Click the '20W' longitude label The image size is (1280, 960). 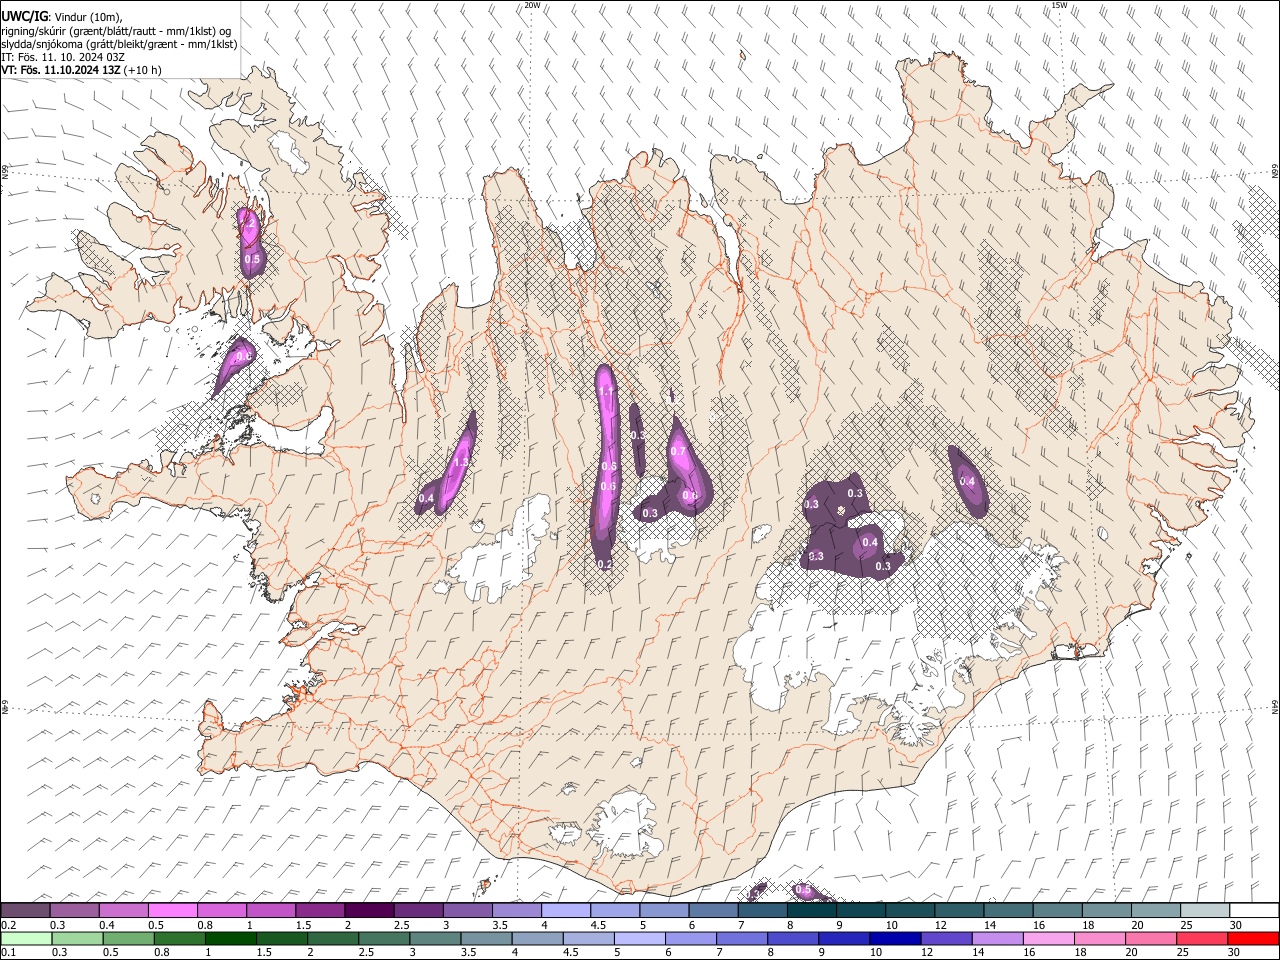point(532,5)
